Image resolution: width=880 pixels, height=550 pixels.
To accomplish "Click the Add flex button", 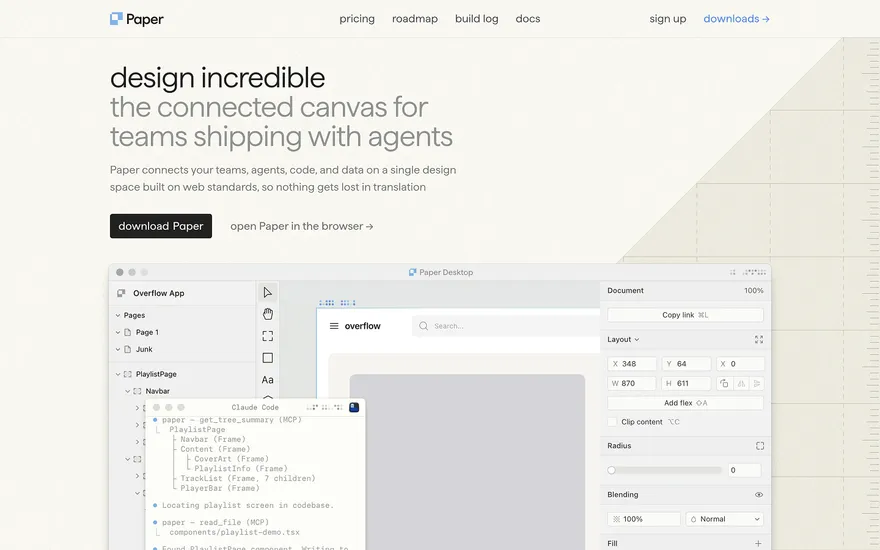I will 685,403.
